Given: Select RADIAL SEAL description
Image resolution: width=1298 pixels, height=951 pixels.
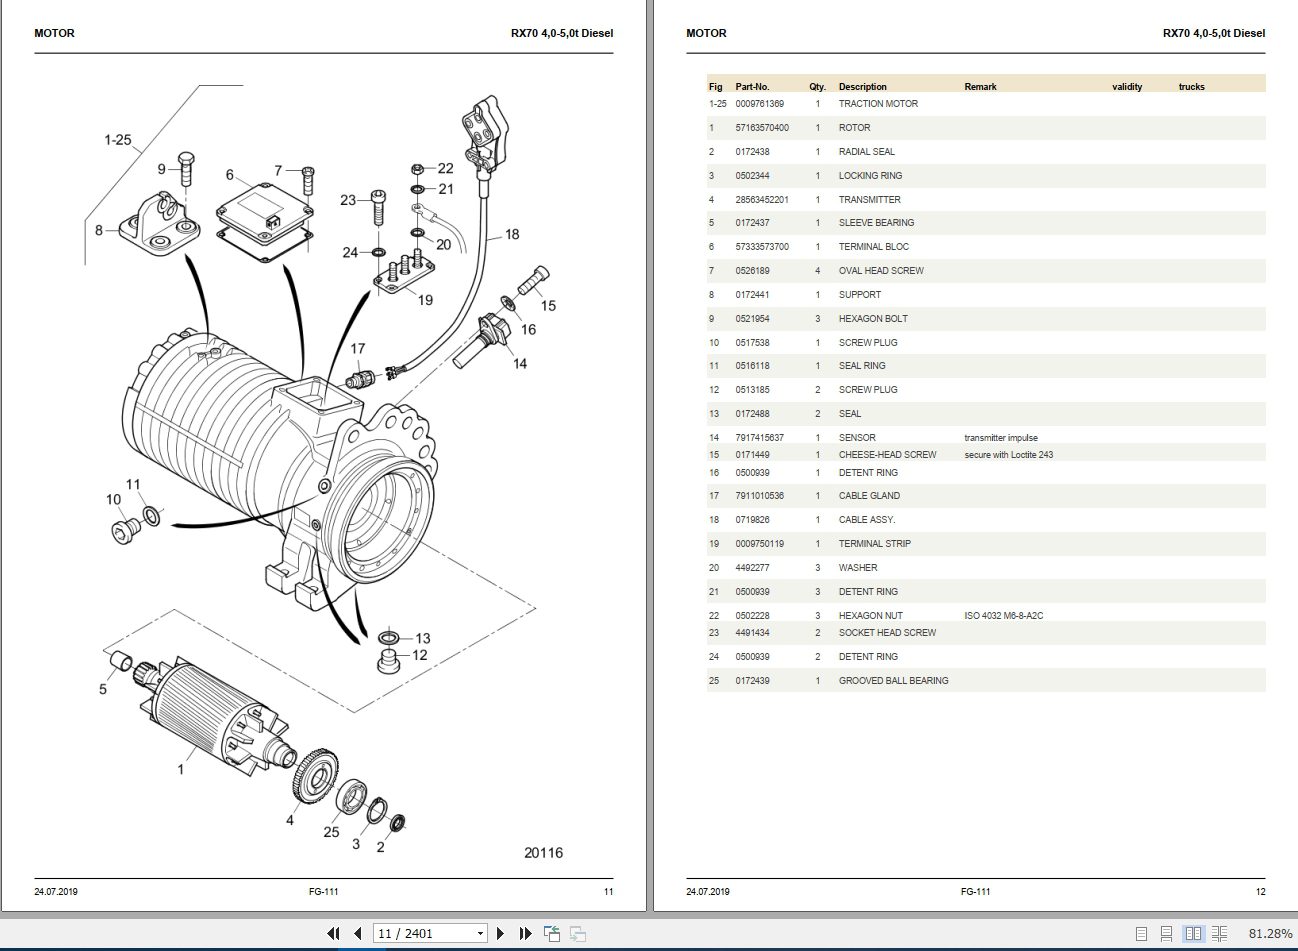Looking at the screenshot, I should (867, 152).
